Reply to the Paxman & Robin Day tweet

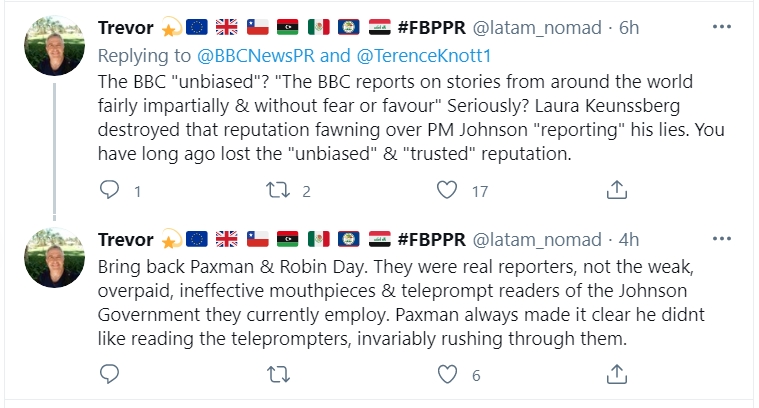tap(111, 375)
